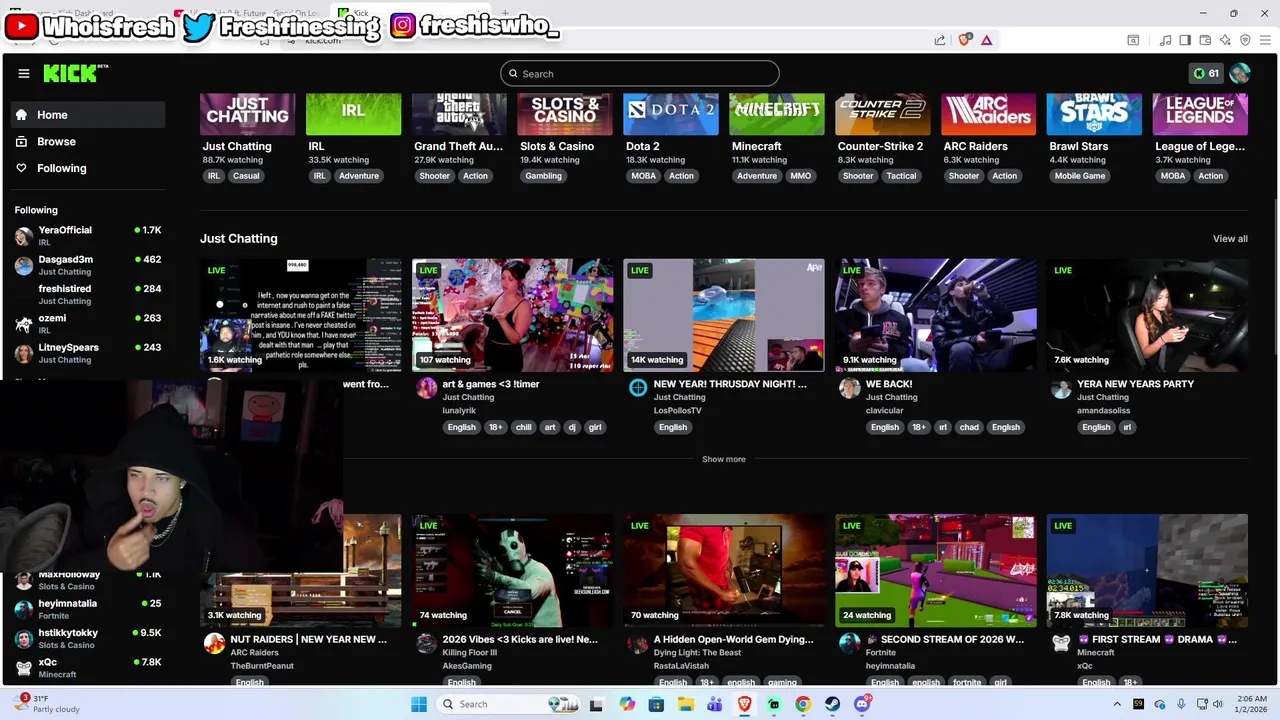Viewport: 1280px width, 720px height.
Task: Open the ARC Raiders category card
Action: pos(989,114)
